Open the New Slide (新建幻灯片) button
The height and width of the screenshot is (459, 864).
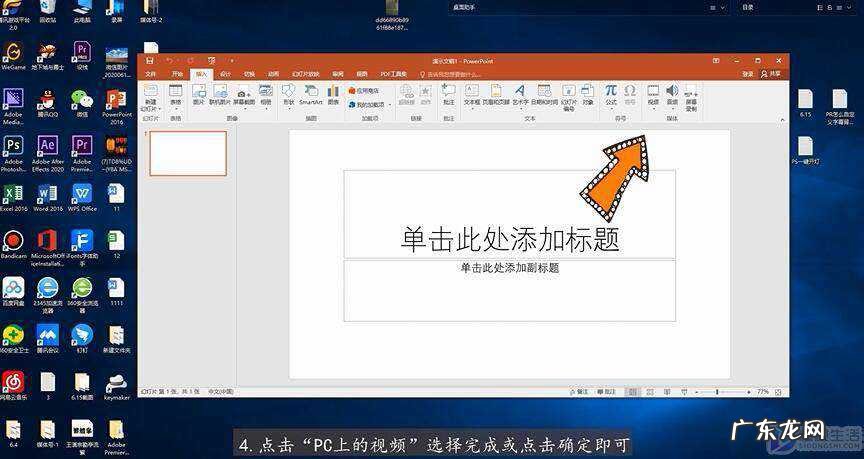150,98
